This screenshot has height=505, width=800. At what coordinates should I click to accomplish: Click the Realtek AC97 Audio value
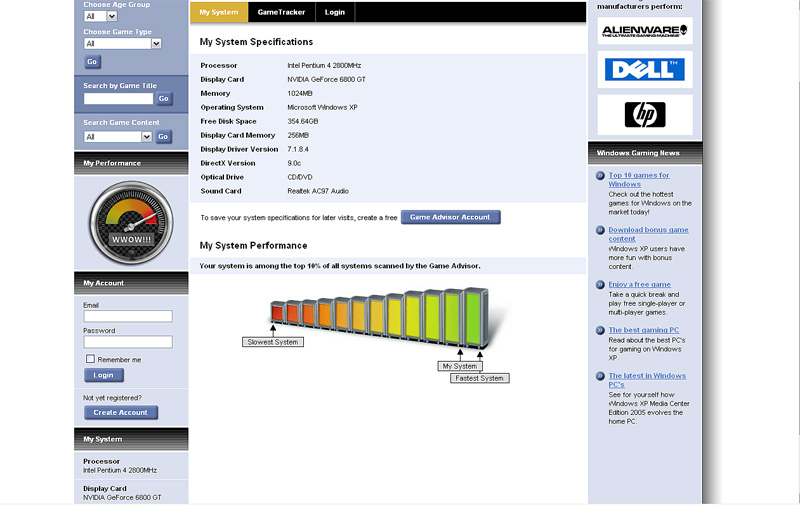point(318,191)
